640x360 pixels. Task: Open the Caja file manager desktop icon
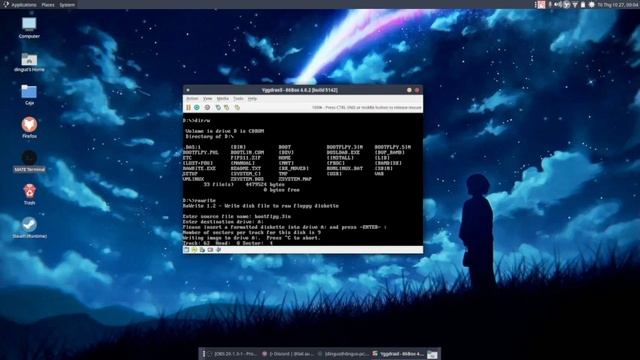pos(29,95)
